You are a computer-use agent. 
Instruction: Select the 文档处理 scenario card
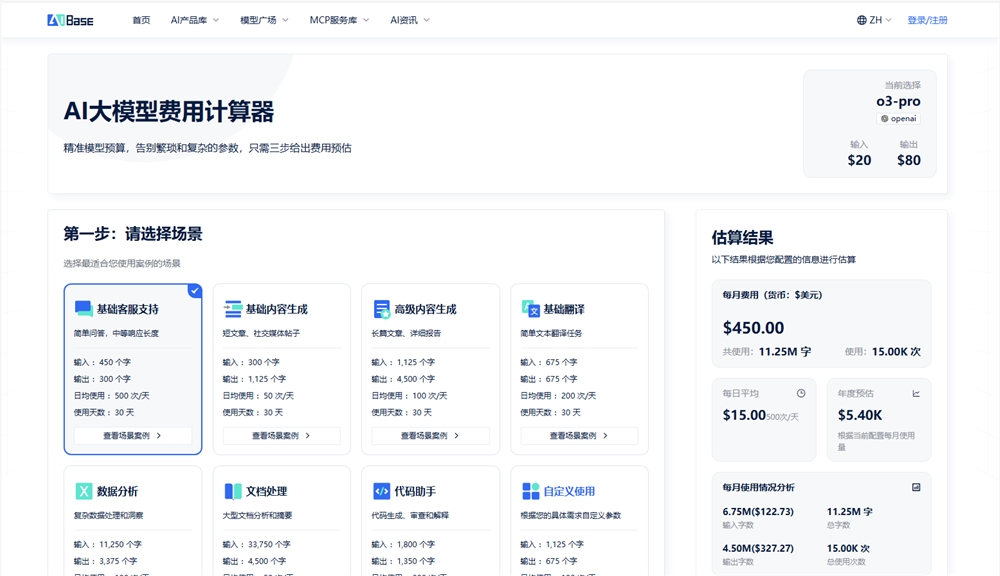pyautogui.click(x=282, y=520)
